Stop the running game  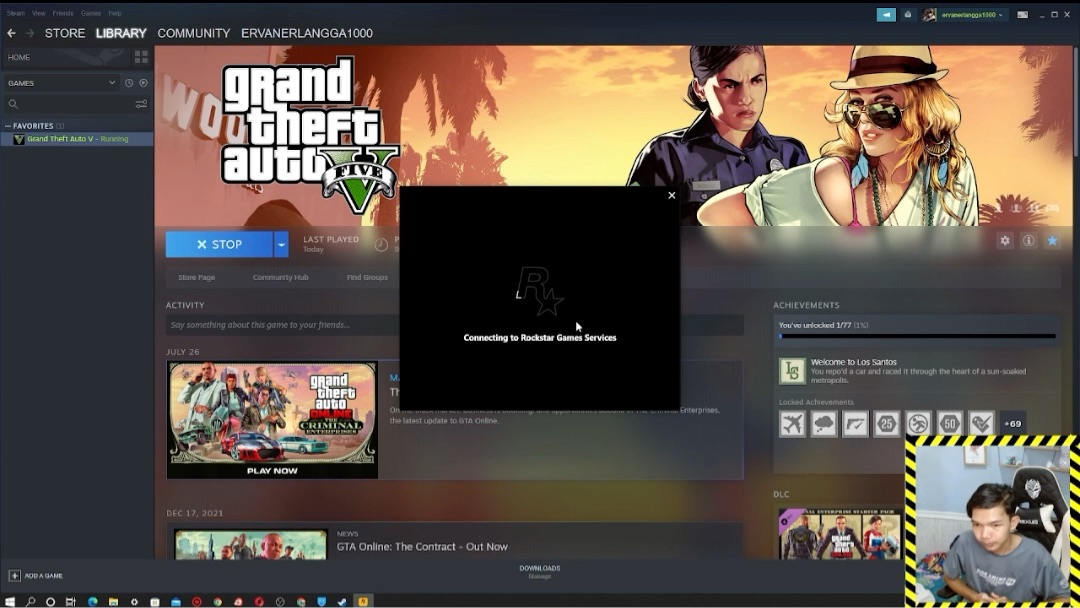[x=219, y=244]
